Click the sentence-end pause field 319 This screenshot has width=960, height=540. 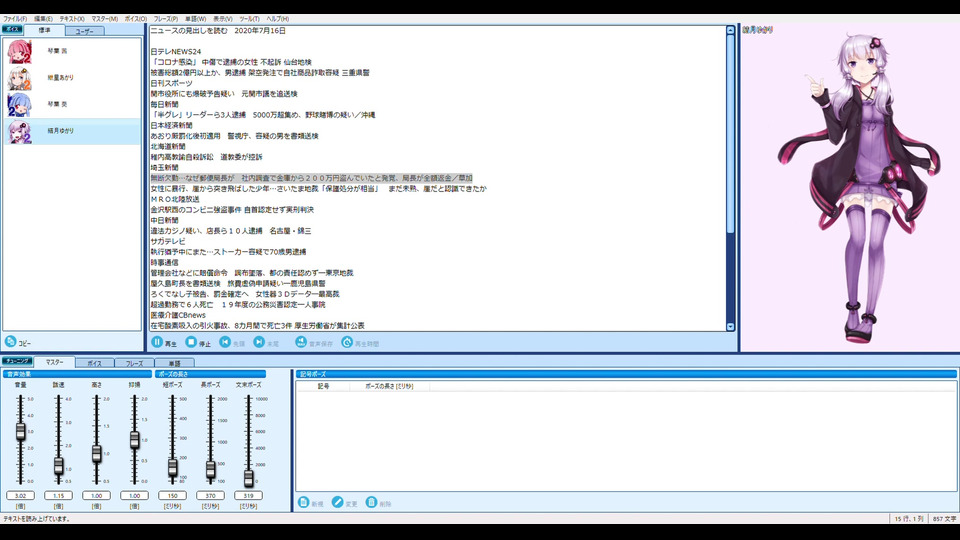coord(248,495)
